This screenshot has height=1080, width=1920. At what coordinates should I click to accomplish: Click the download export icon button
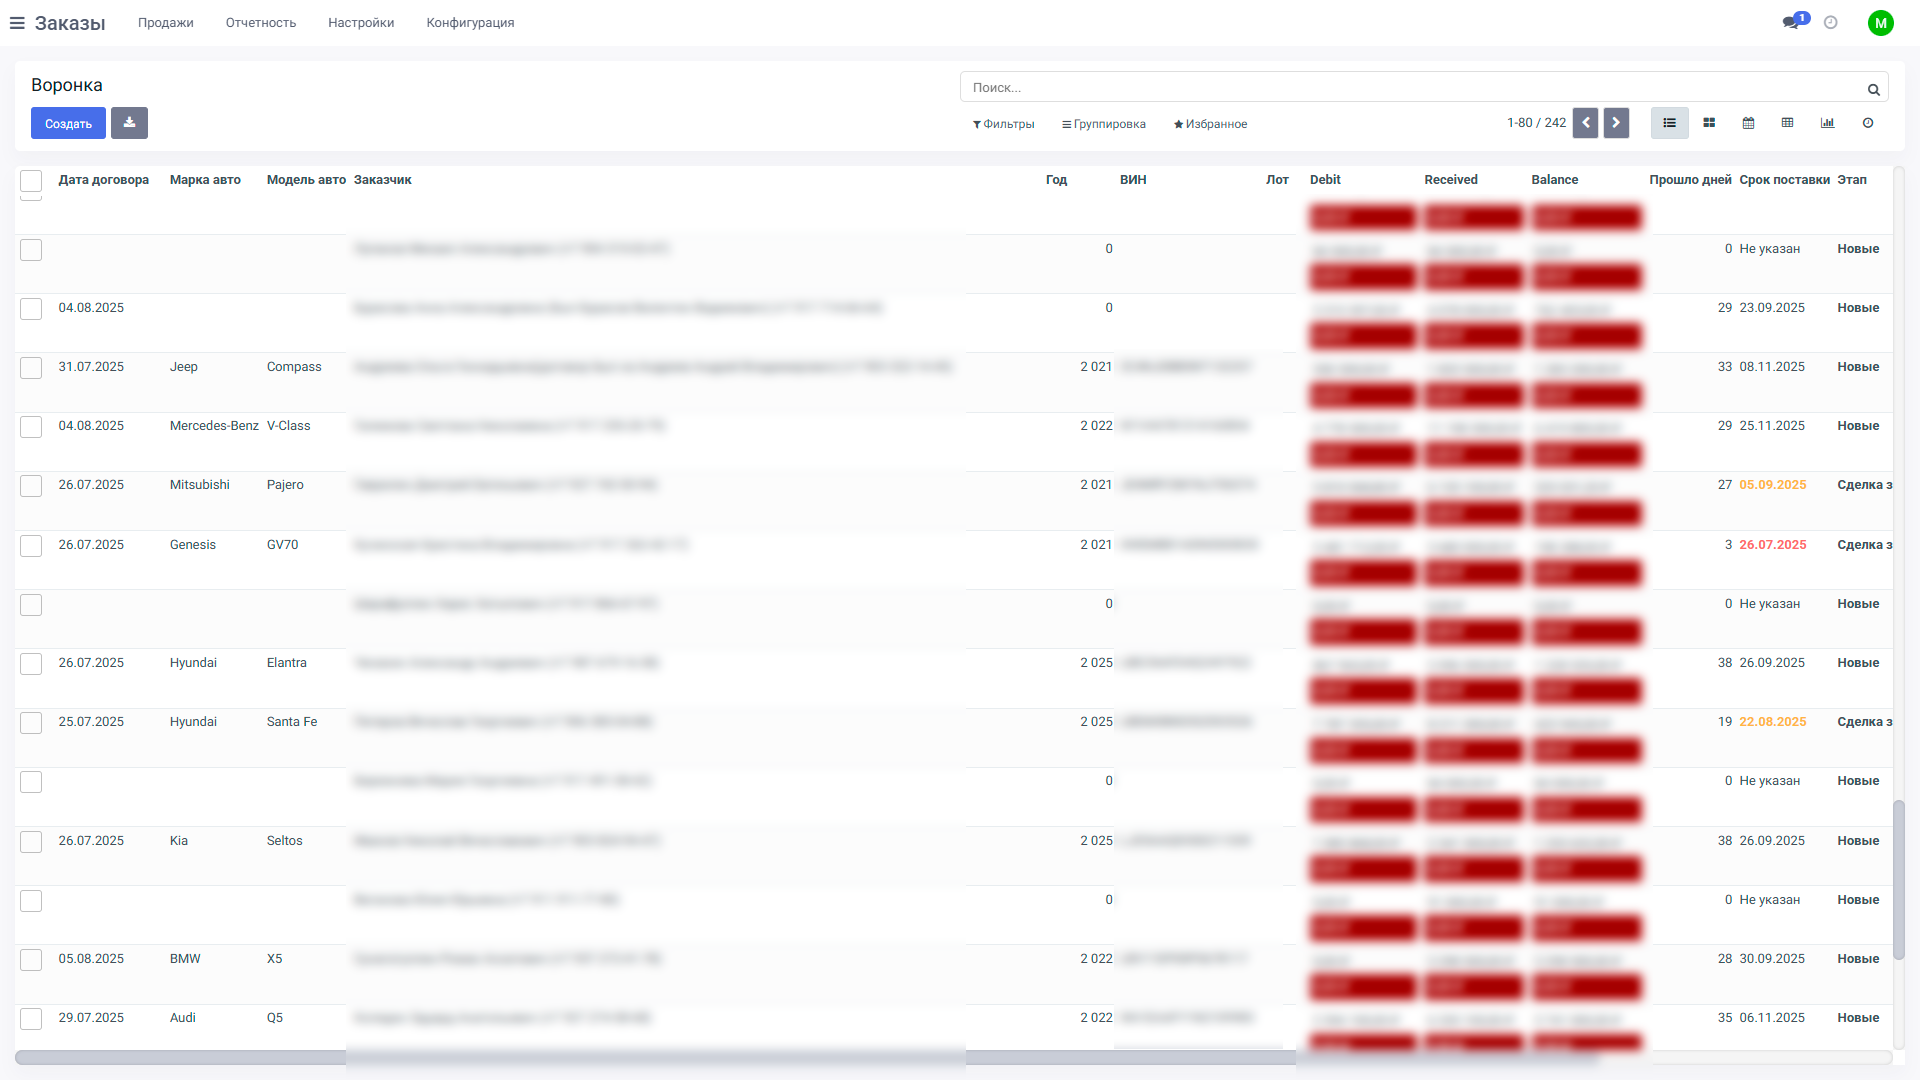129,123
